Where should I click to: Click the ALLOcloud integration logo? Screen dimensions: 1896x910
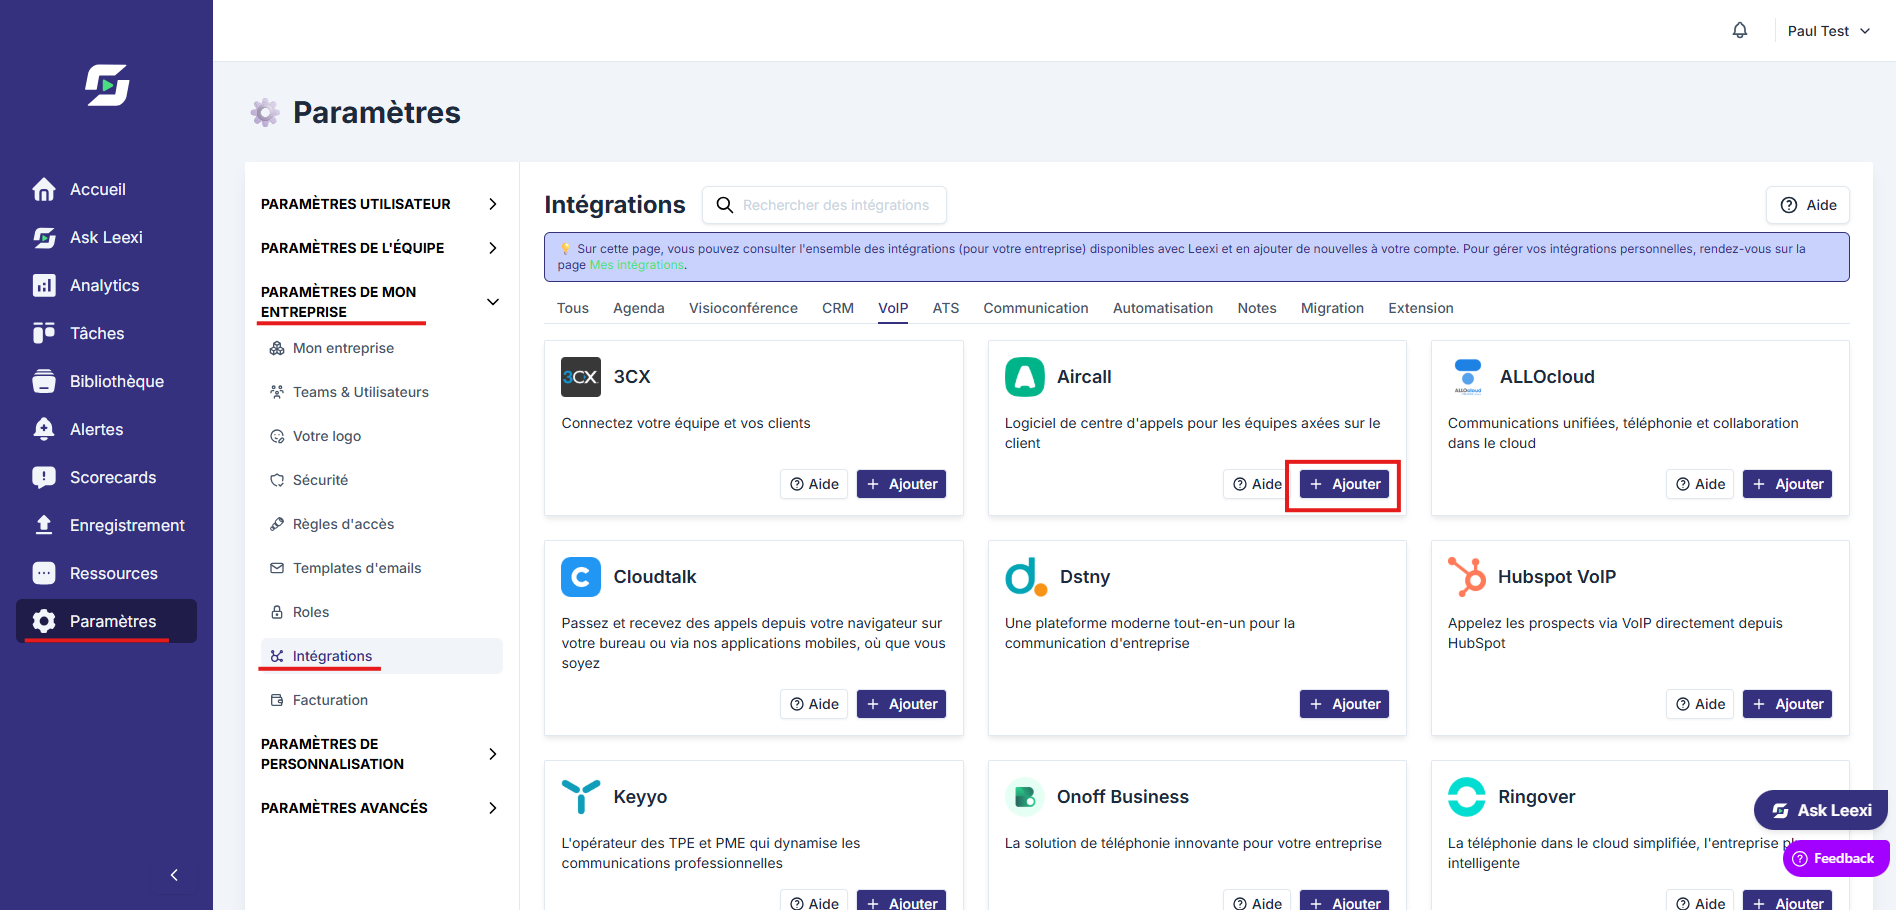(x=1467, y=377)
